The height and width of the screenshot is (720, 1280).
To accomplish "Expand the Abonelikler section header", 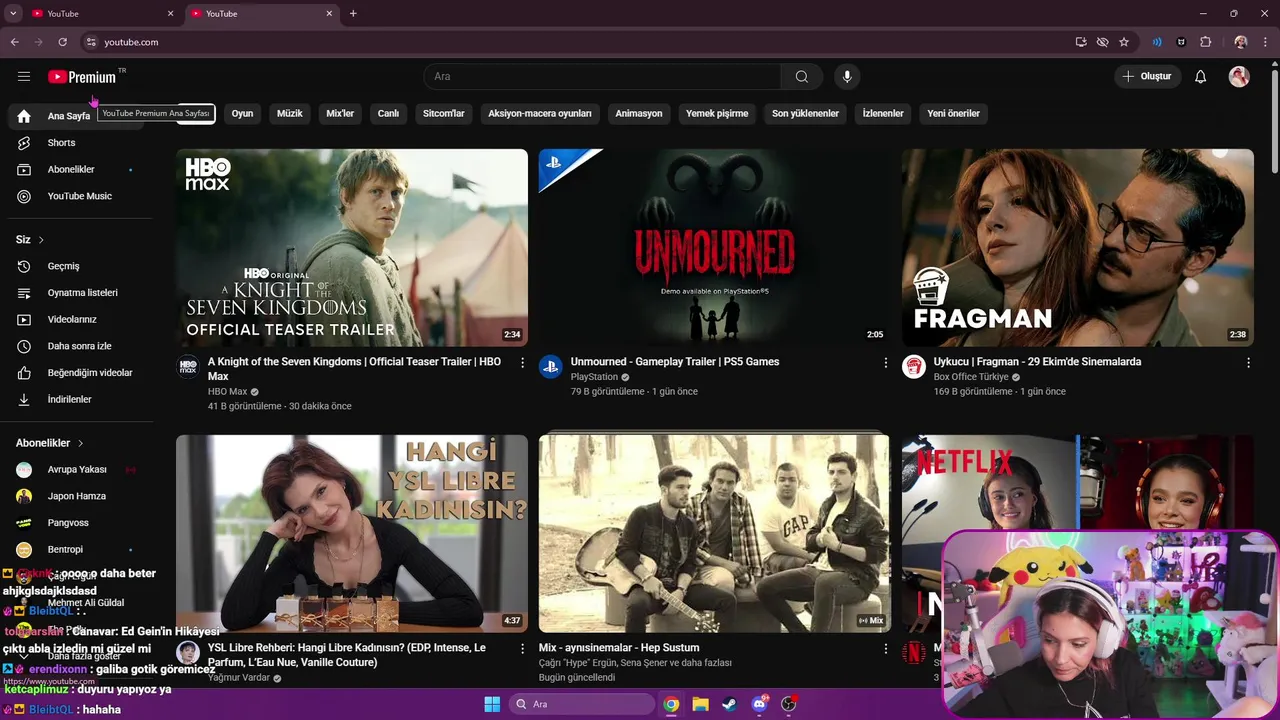I will (x=50, y=443).
